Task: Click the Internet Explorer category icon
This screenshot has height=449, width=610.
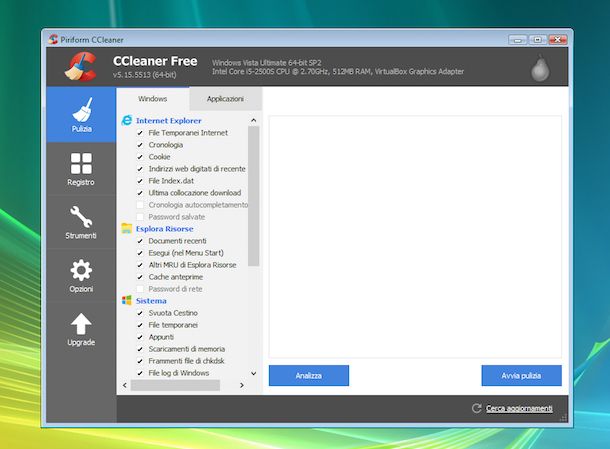Action: click(126, 120)
